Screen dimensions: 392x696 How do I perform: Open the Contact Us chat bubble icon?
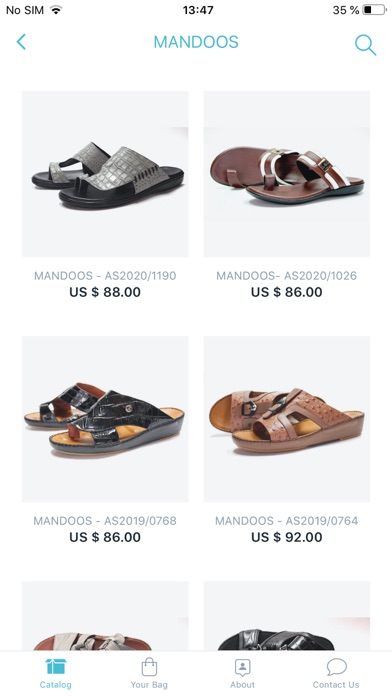click(336, 666)
